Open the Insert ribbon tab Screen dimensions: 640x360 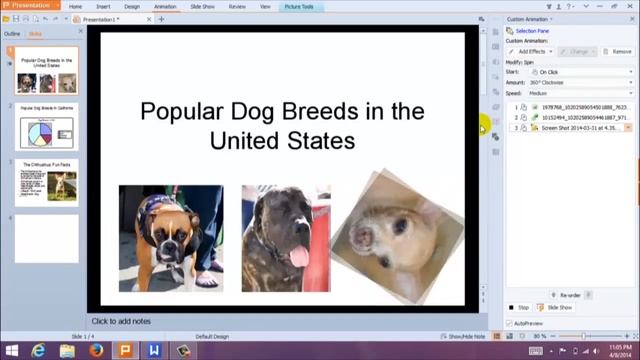103,7
